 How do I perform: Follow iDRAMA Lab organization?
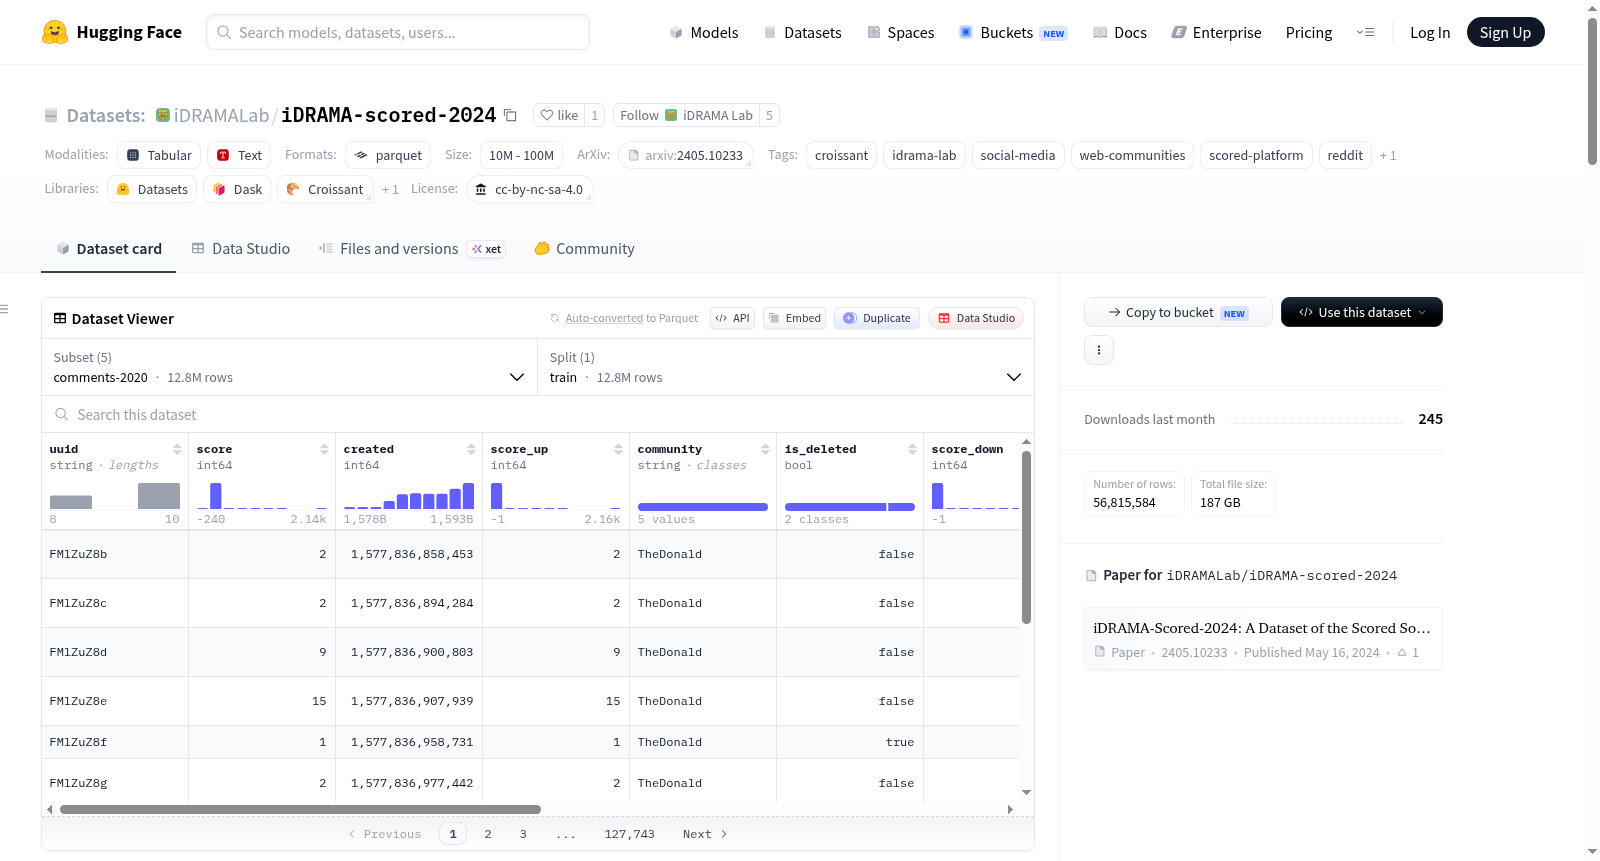pos(686,115)
